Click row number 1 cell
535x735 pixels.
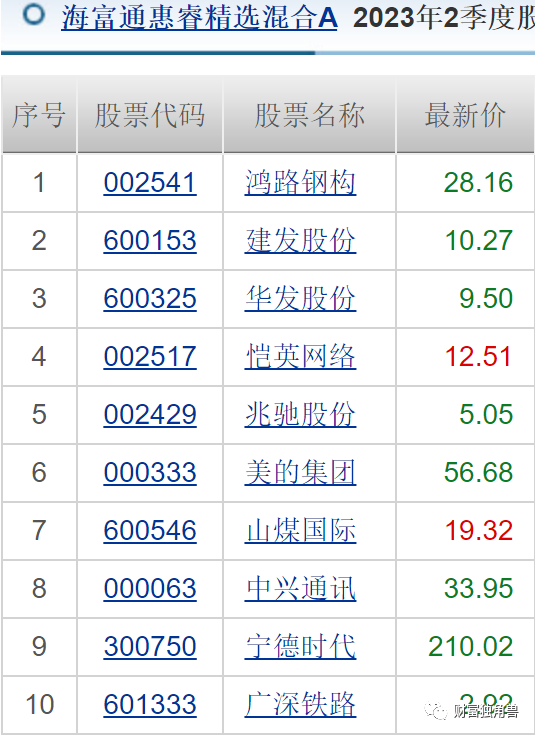[39, 182]
